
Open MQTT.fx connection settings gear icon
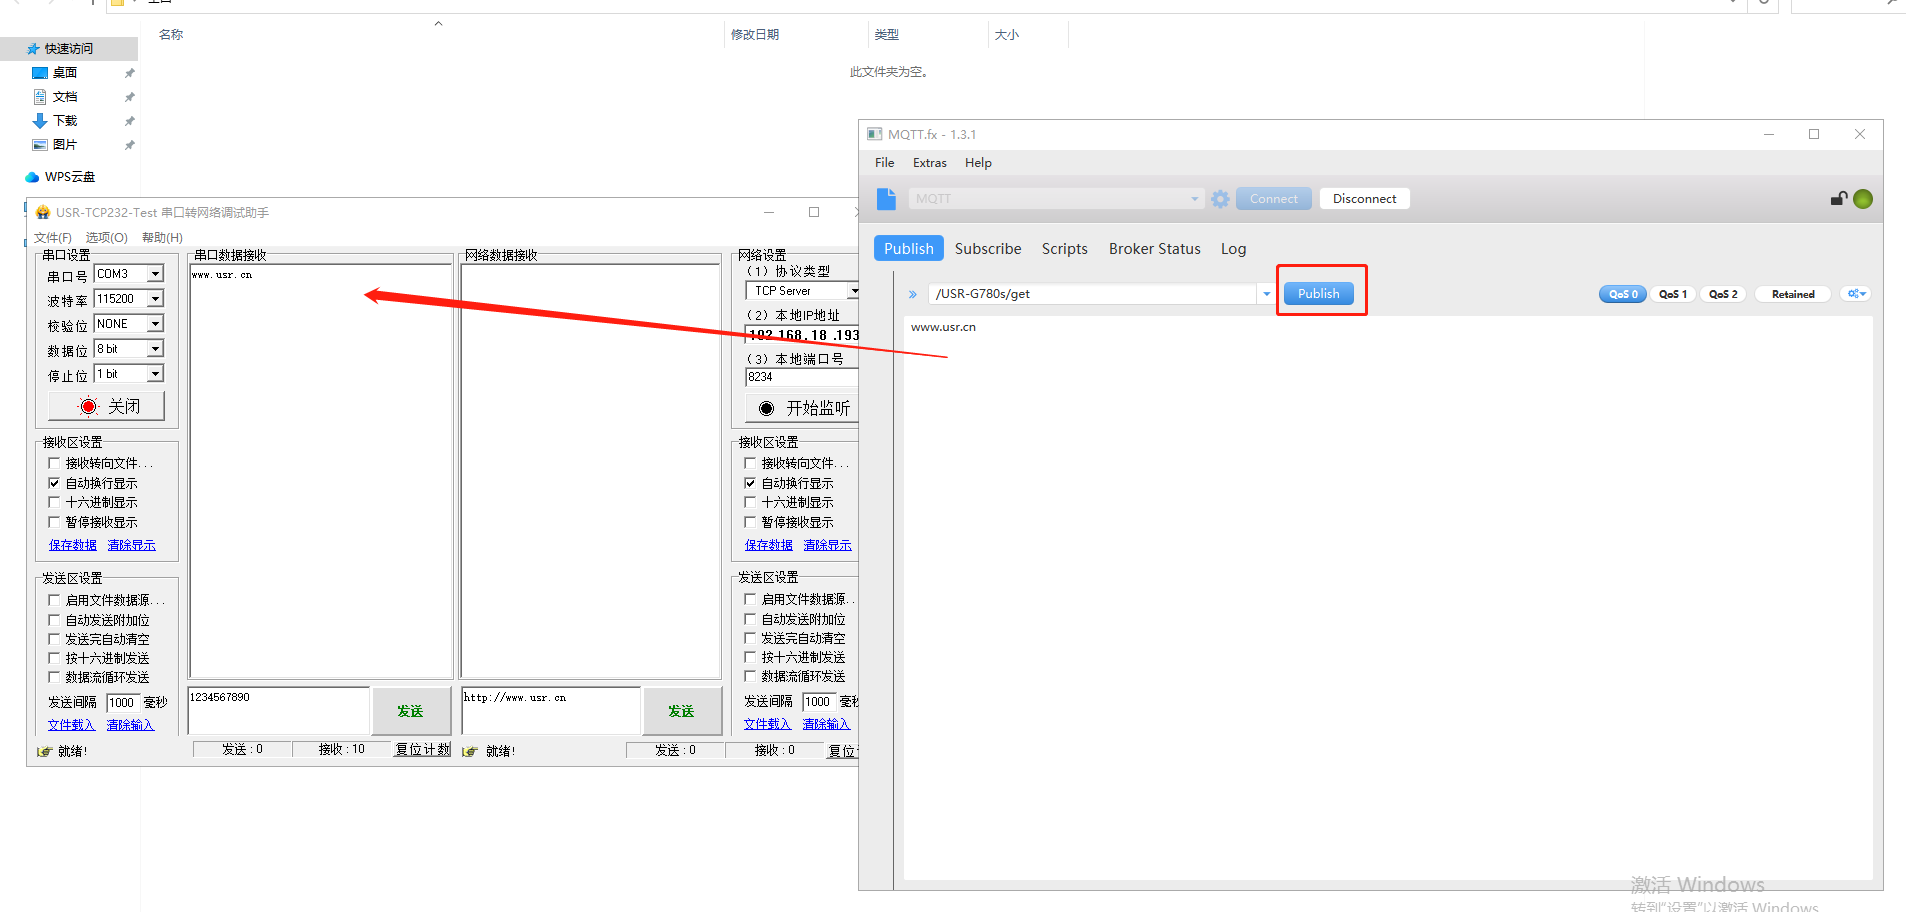[1220, 199]
